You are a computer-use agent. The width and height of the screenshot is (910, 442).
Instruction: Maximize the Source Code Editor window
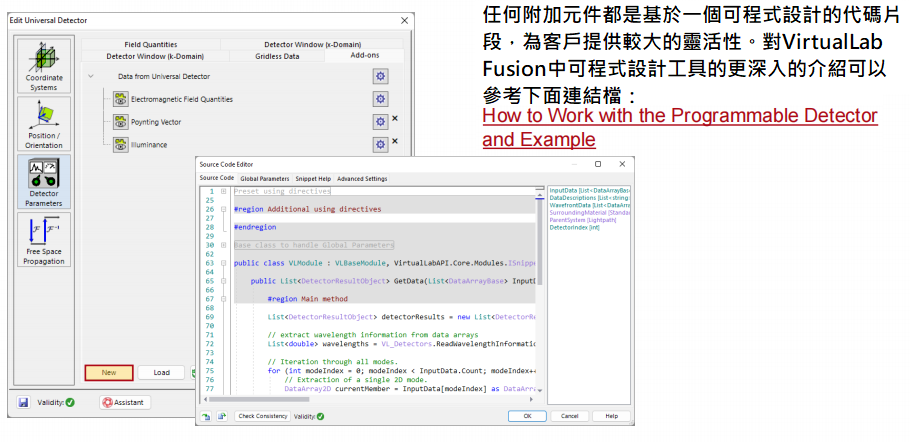pyautogui.click(x=598, y=164)
